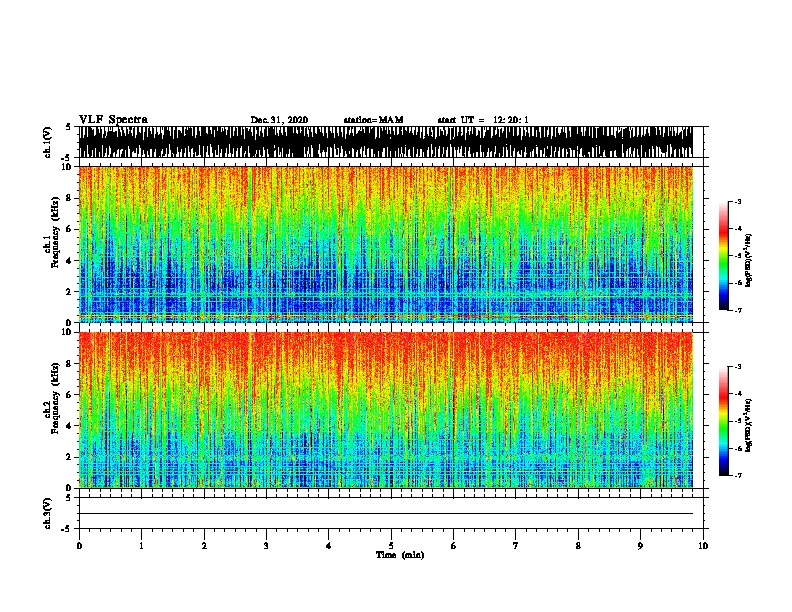Click the "7" tick on the Time axis

point(516,546)
